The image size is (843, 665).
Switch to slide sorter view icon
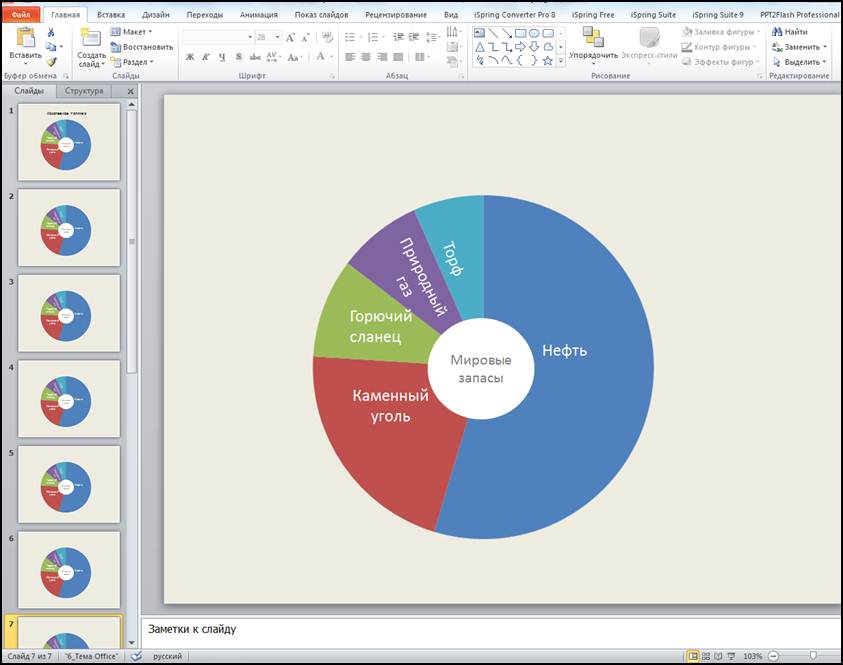(x=706, y=656)
